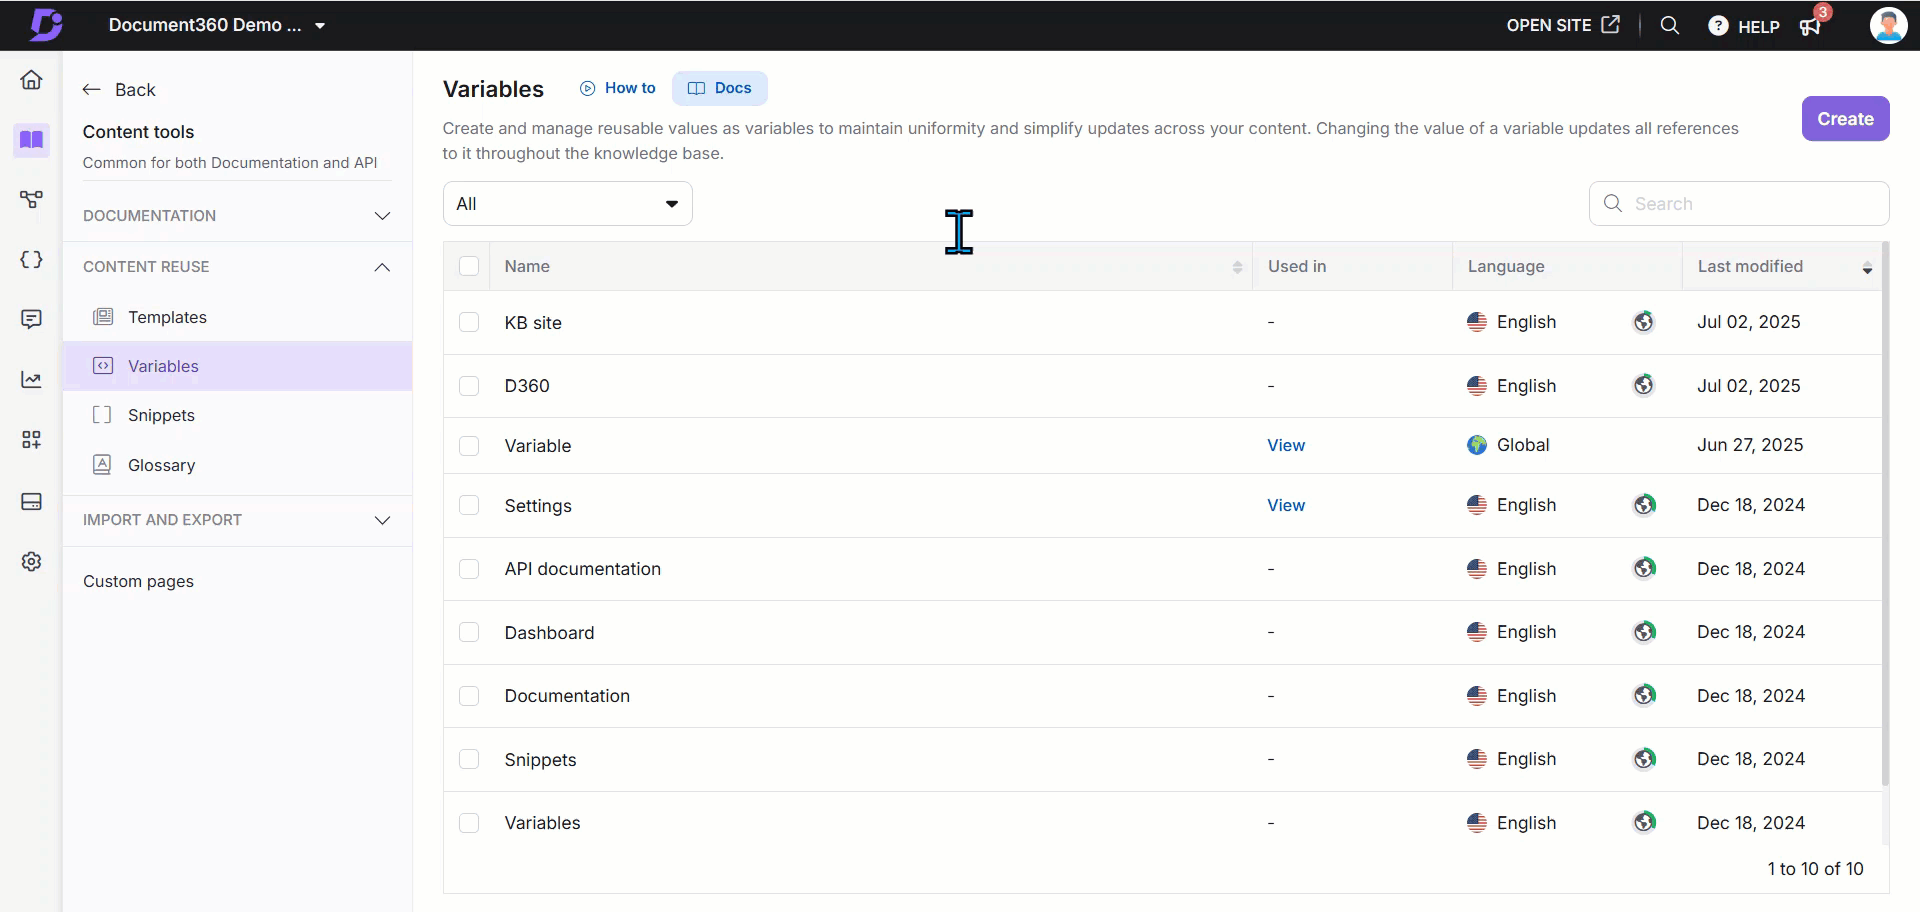Open Custom pages in sidebar
The width and height of the screenshot is (1920, 912).
(x=138, y=581)
